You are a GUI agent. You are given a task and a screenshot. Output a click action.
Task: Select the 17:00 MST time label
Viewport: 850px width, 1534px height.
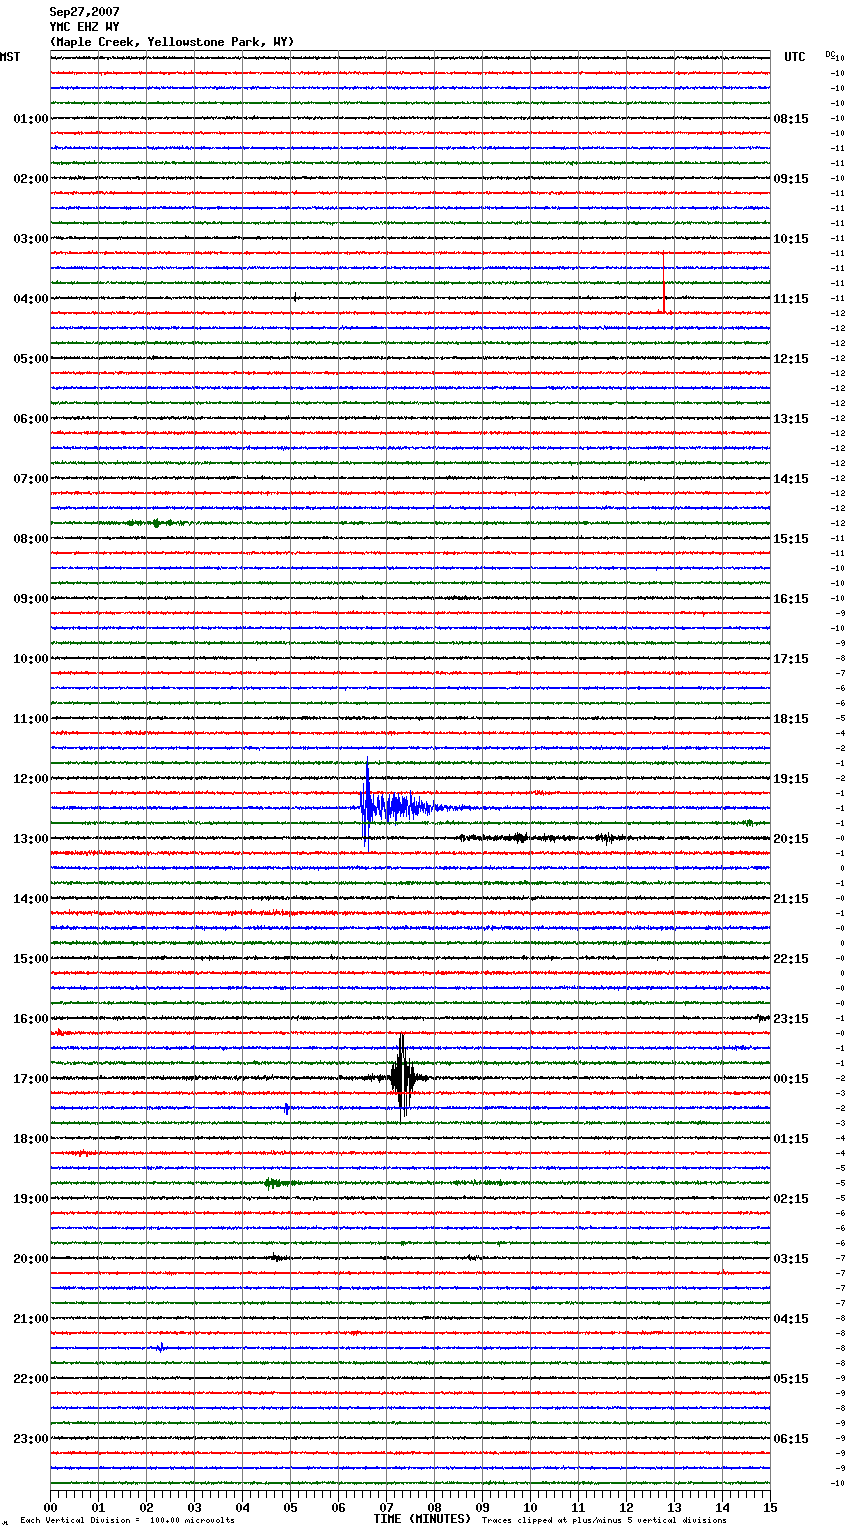point(31,1079)
